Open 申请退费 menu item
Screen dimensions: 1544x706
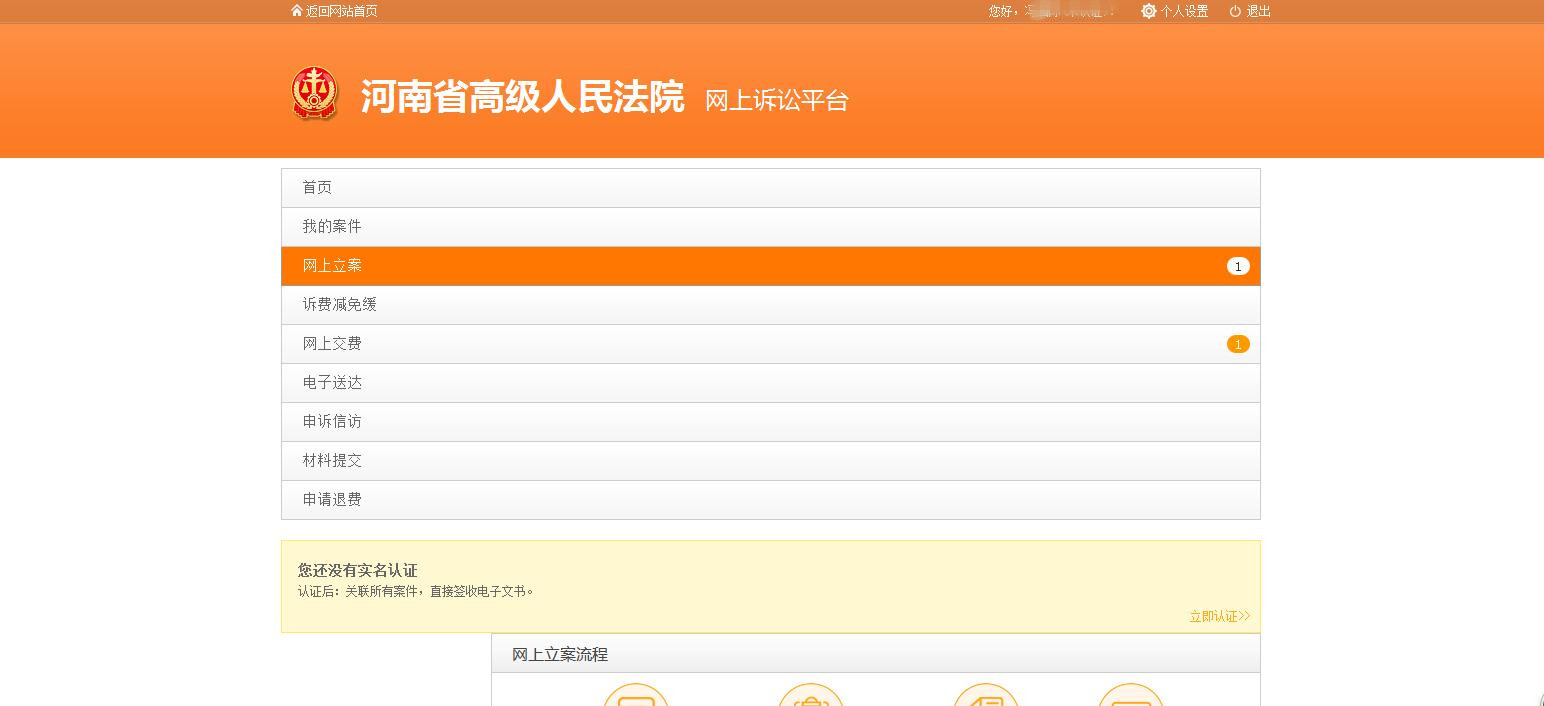(771, 500)
